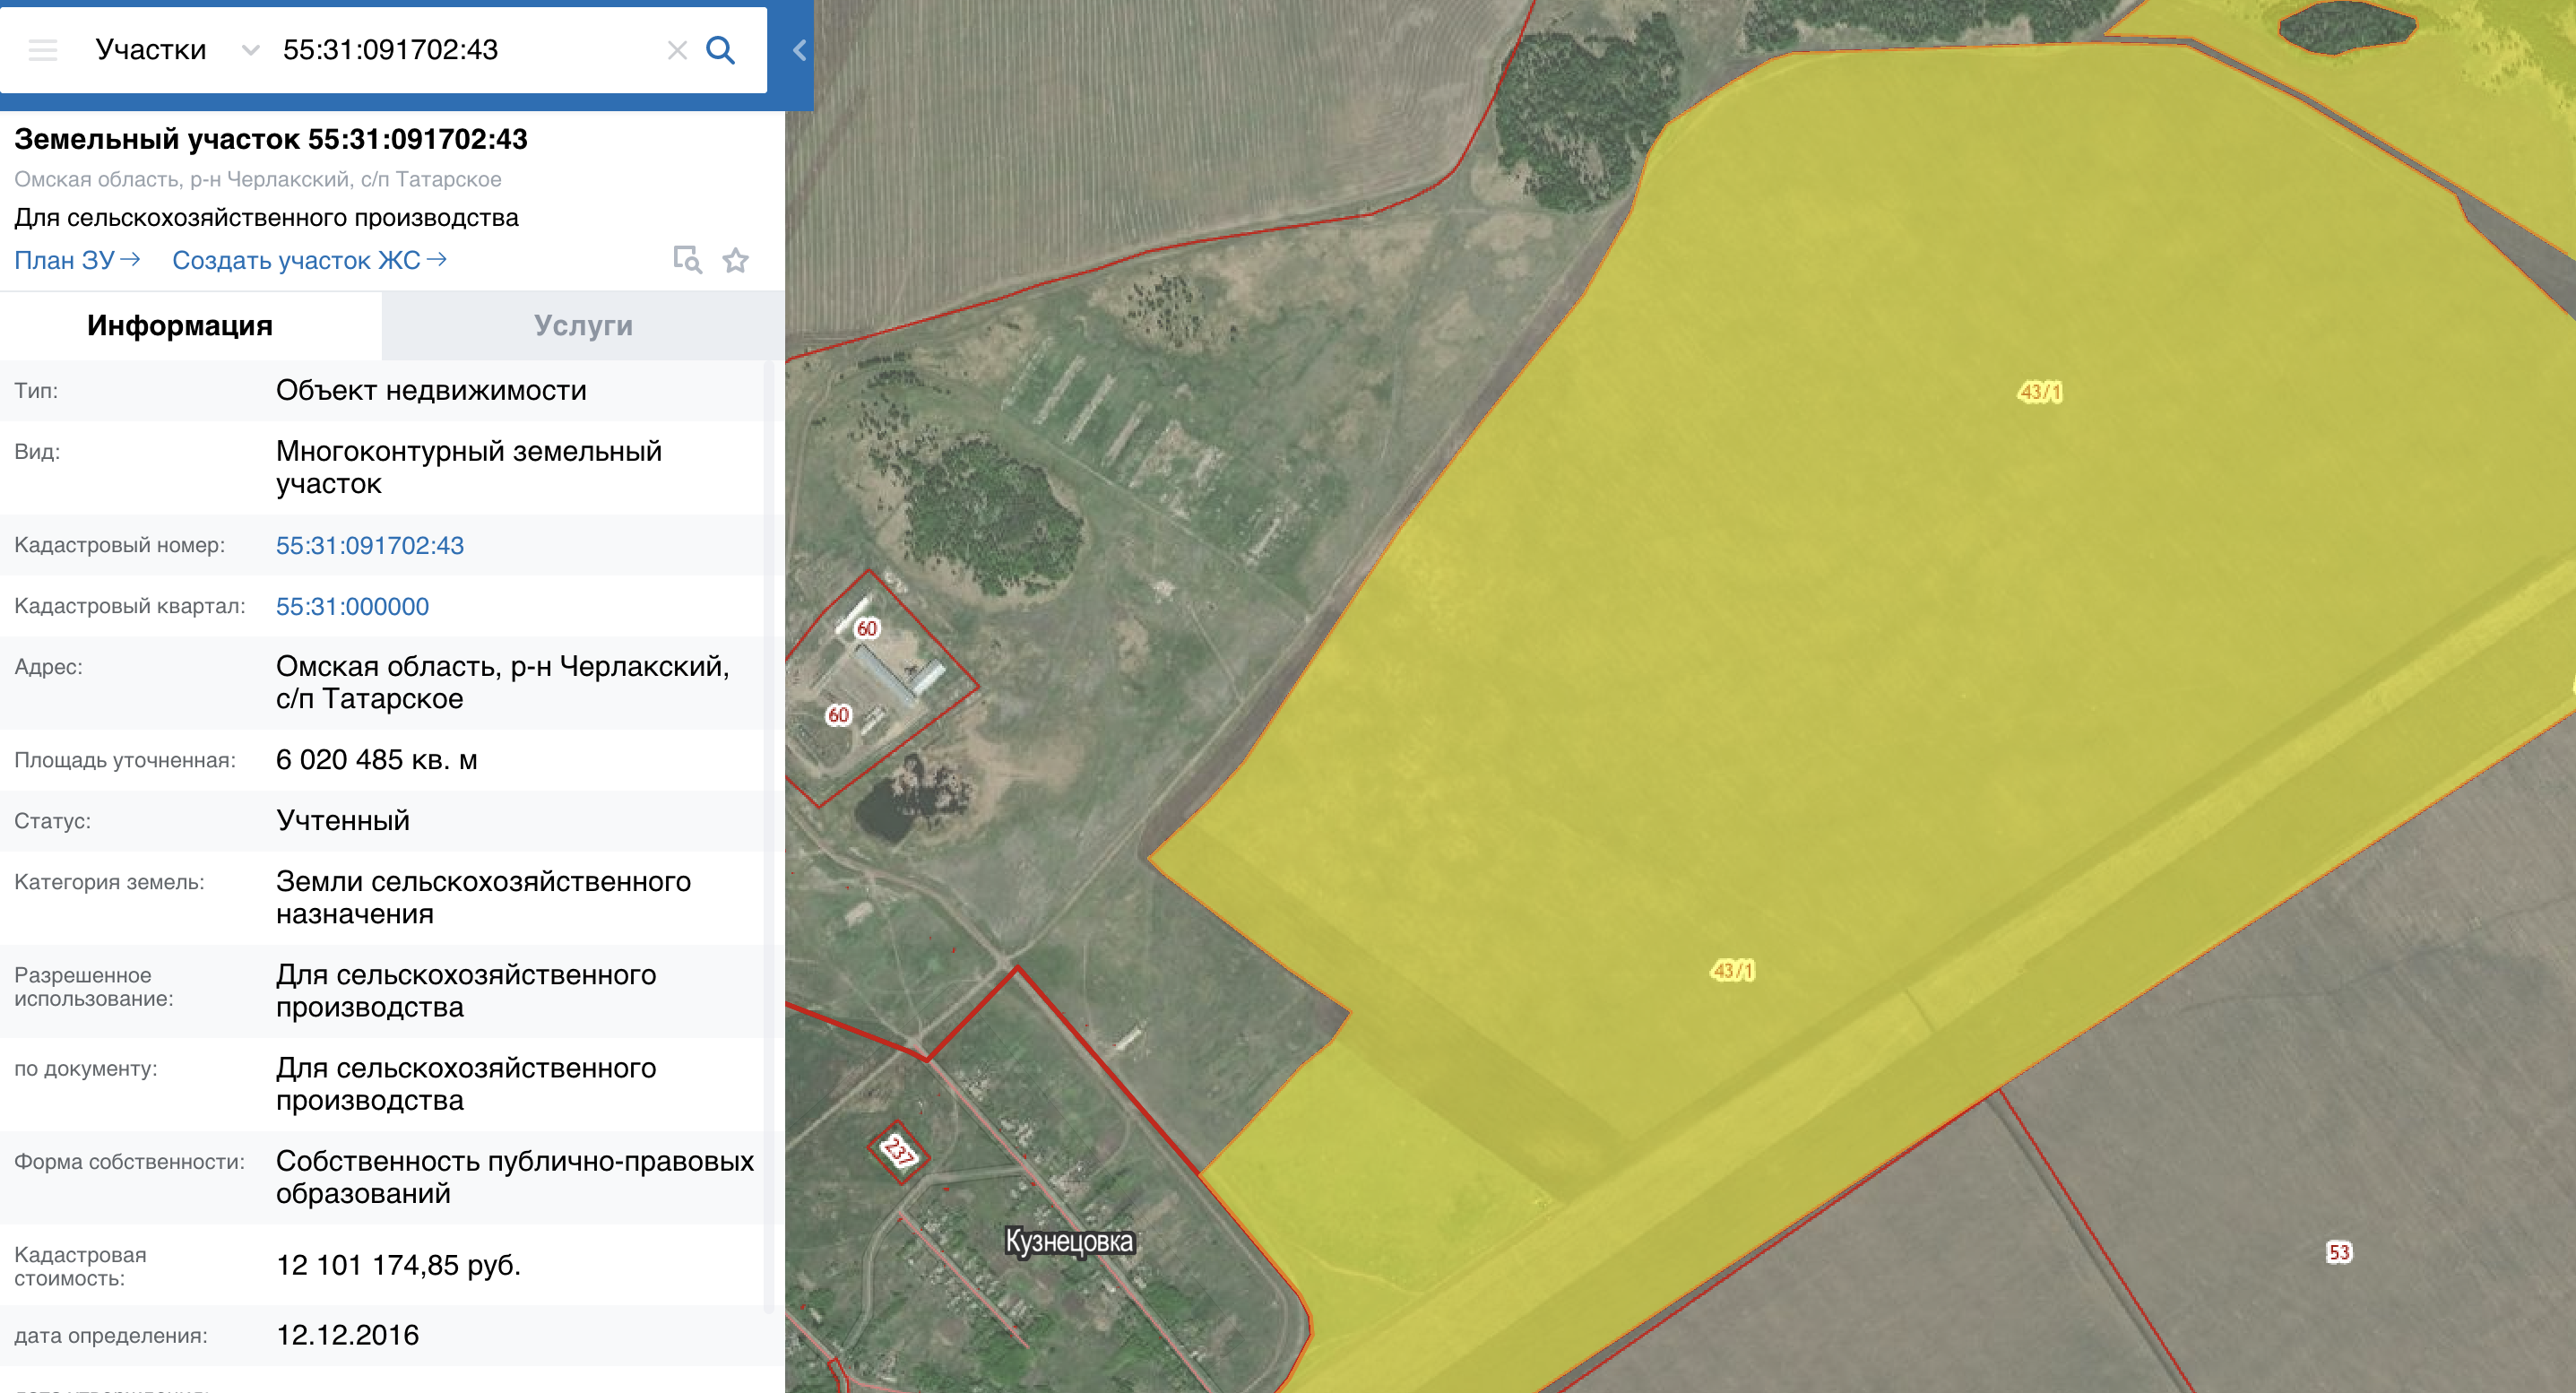Run search with the magnifier icon
2576x1393 pixels.
pos(721,50)
